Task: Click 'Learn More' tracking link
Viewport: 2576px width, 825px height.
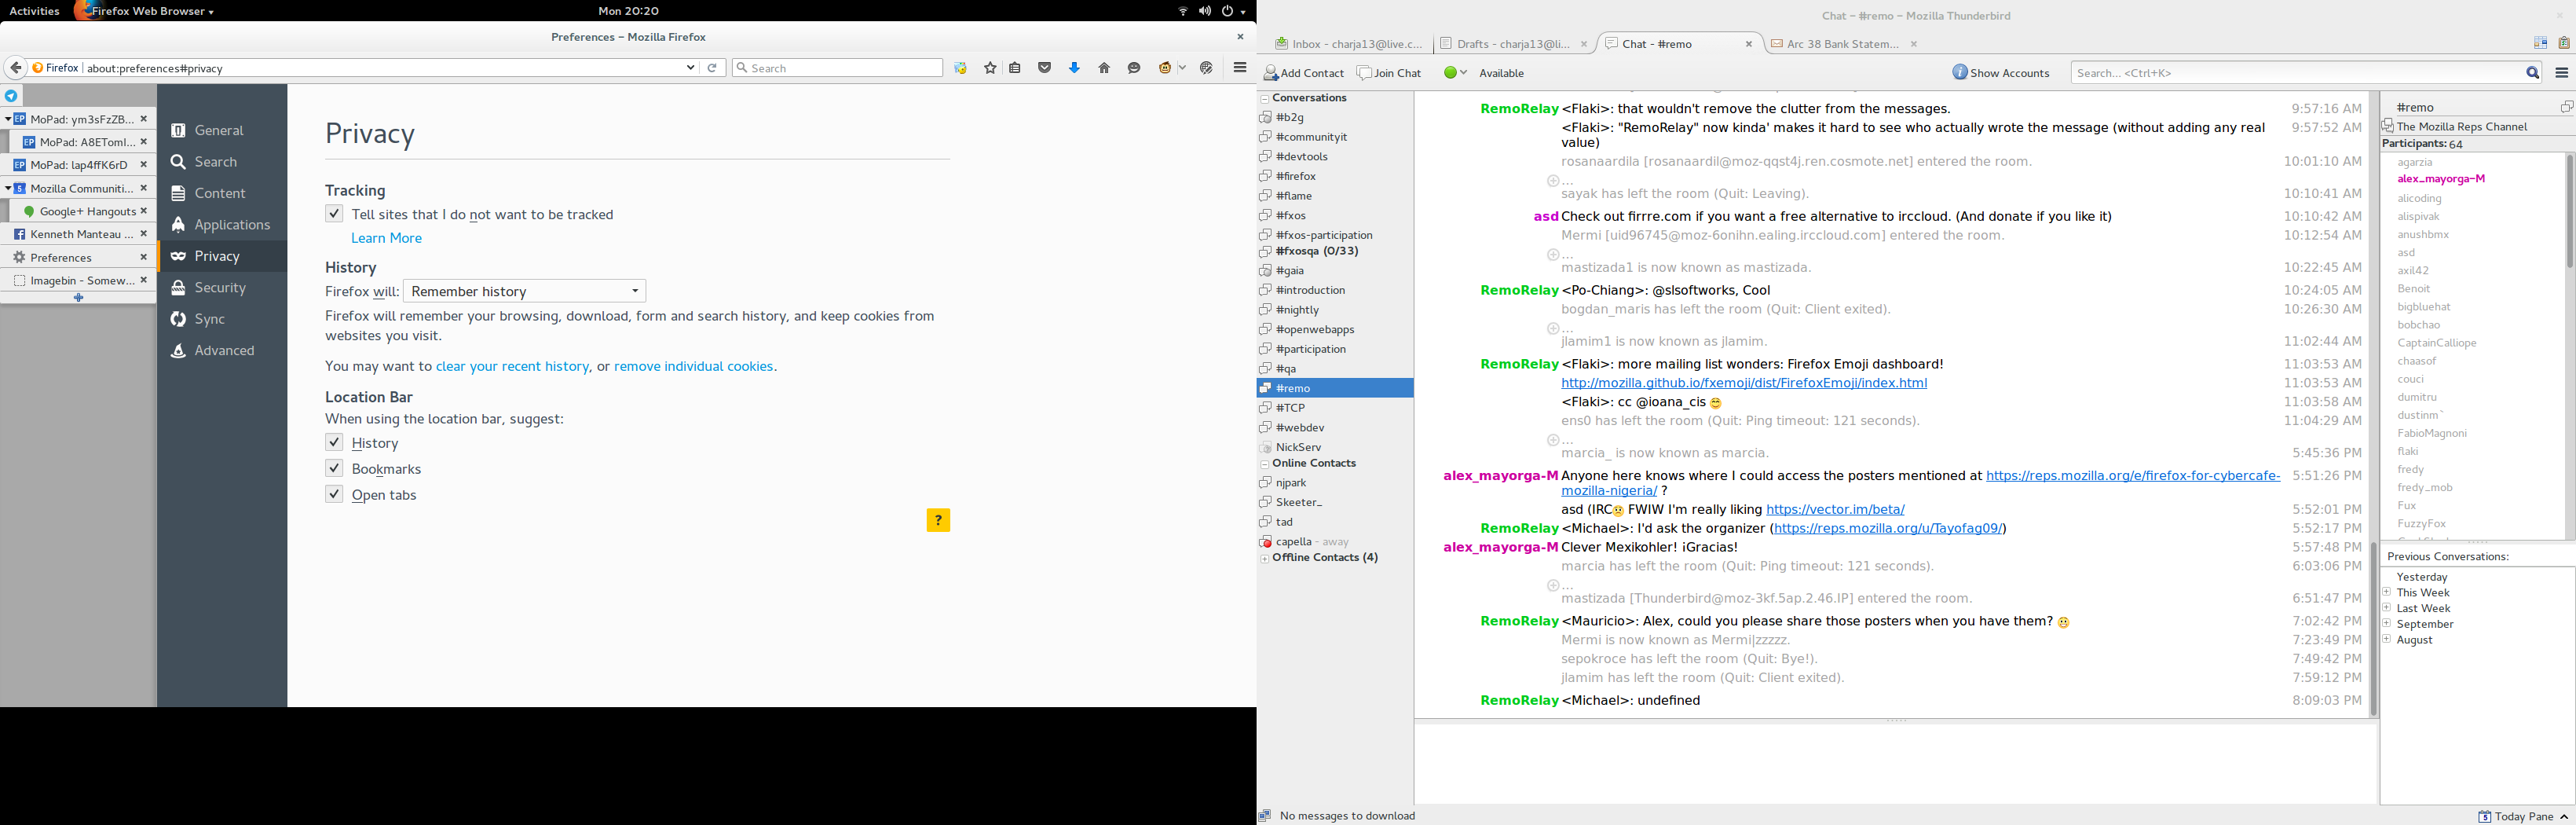Action: pos(386,238)
